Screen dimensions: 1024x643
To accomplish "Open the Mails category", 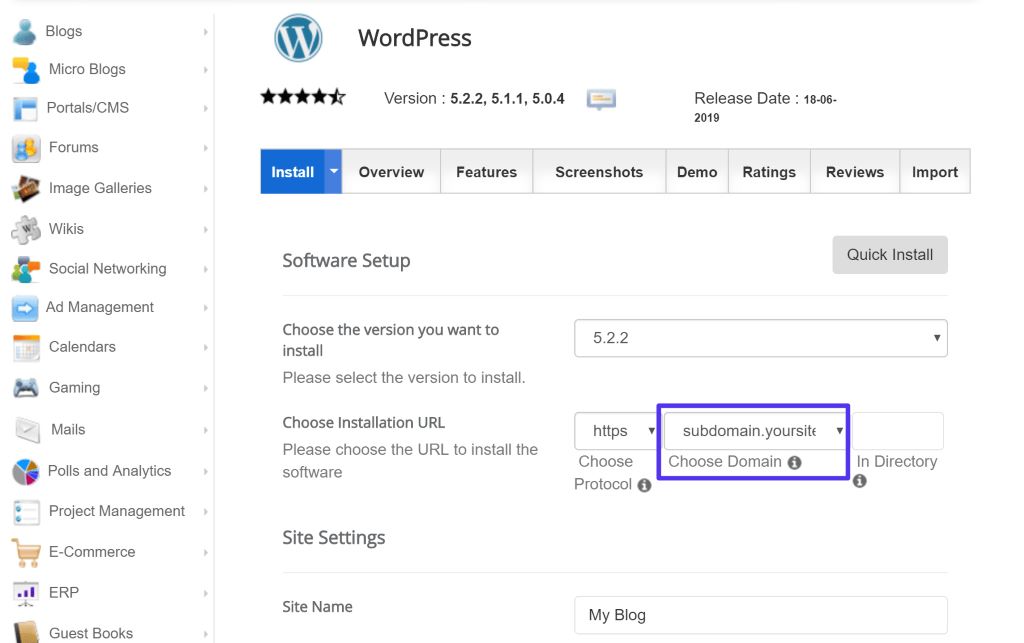I will (x=68, y=430).
